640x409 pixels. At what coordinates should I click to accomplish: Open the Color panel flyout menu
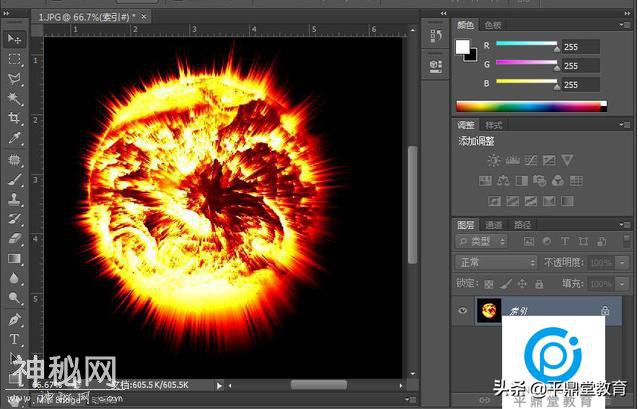(624, 25)
